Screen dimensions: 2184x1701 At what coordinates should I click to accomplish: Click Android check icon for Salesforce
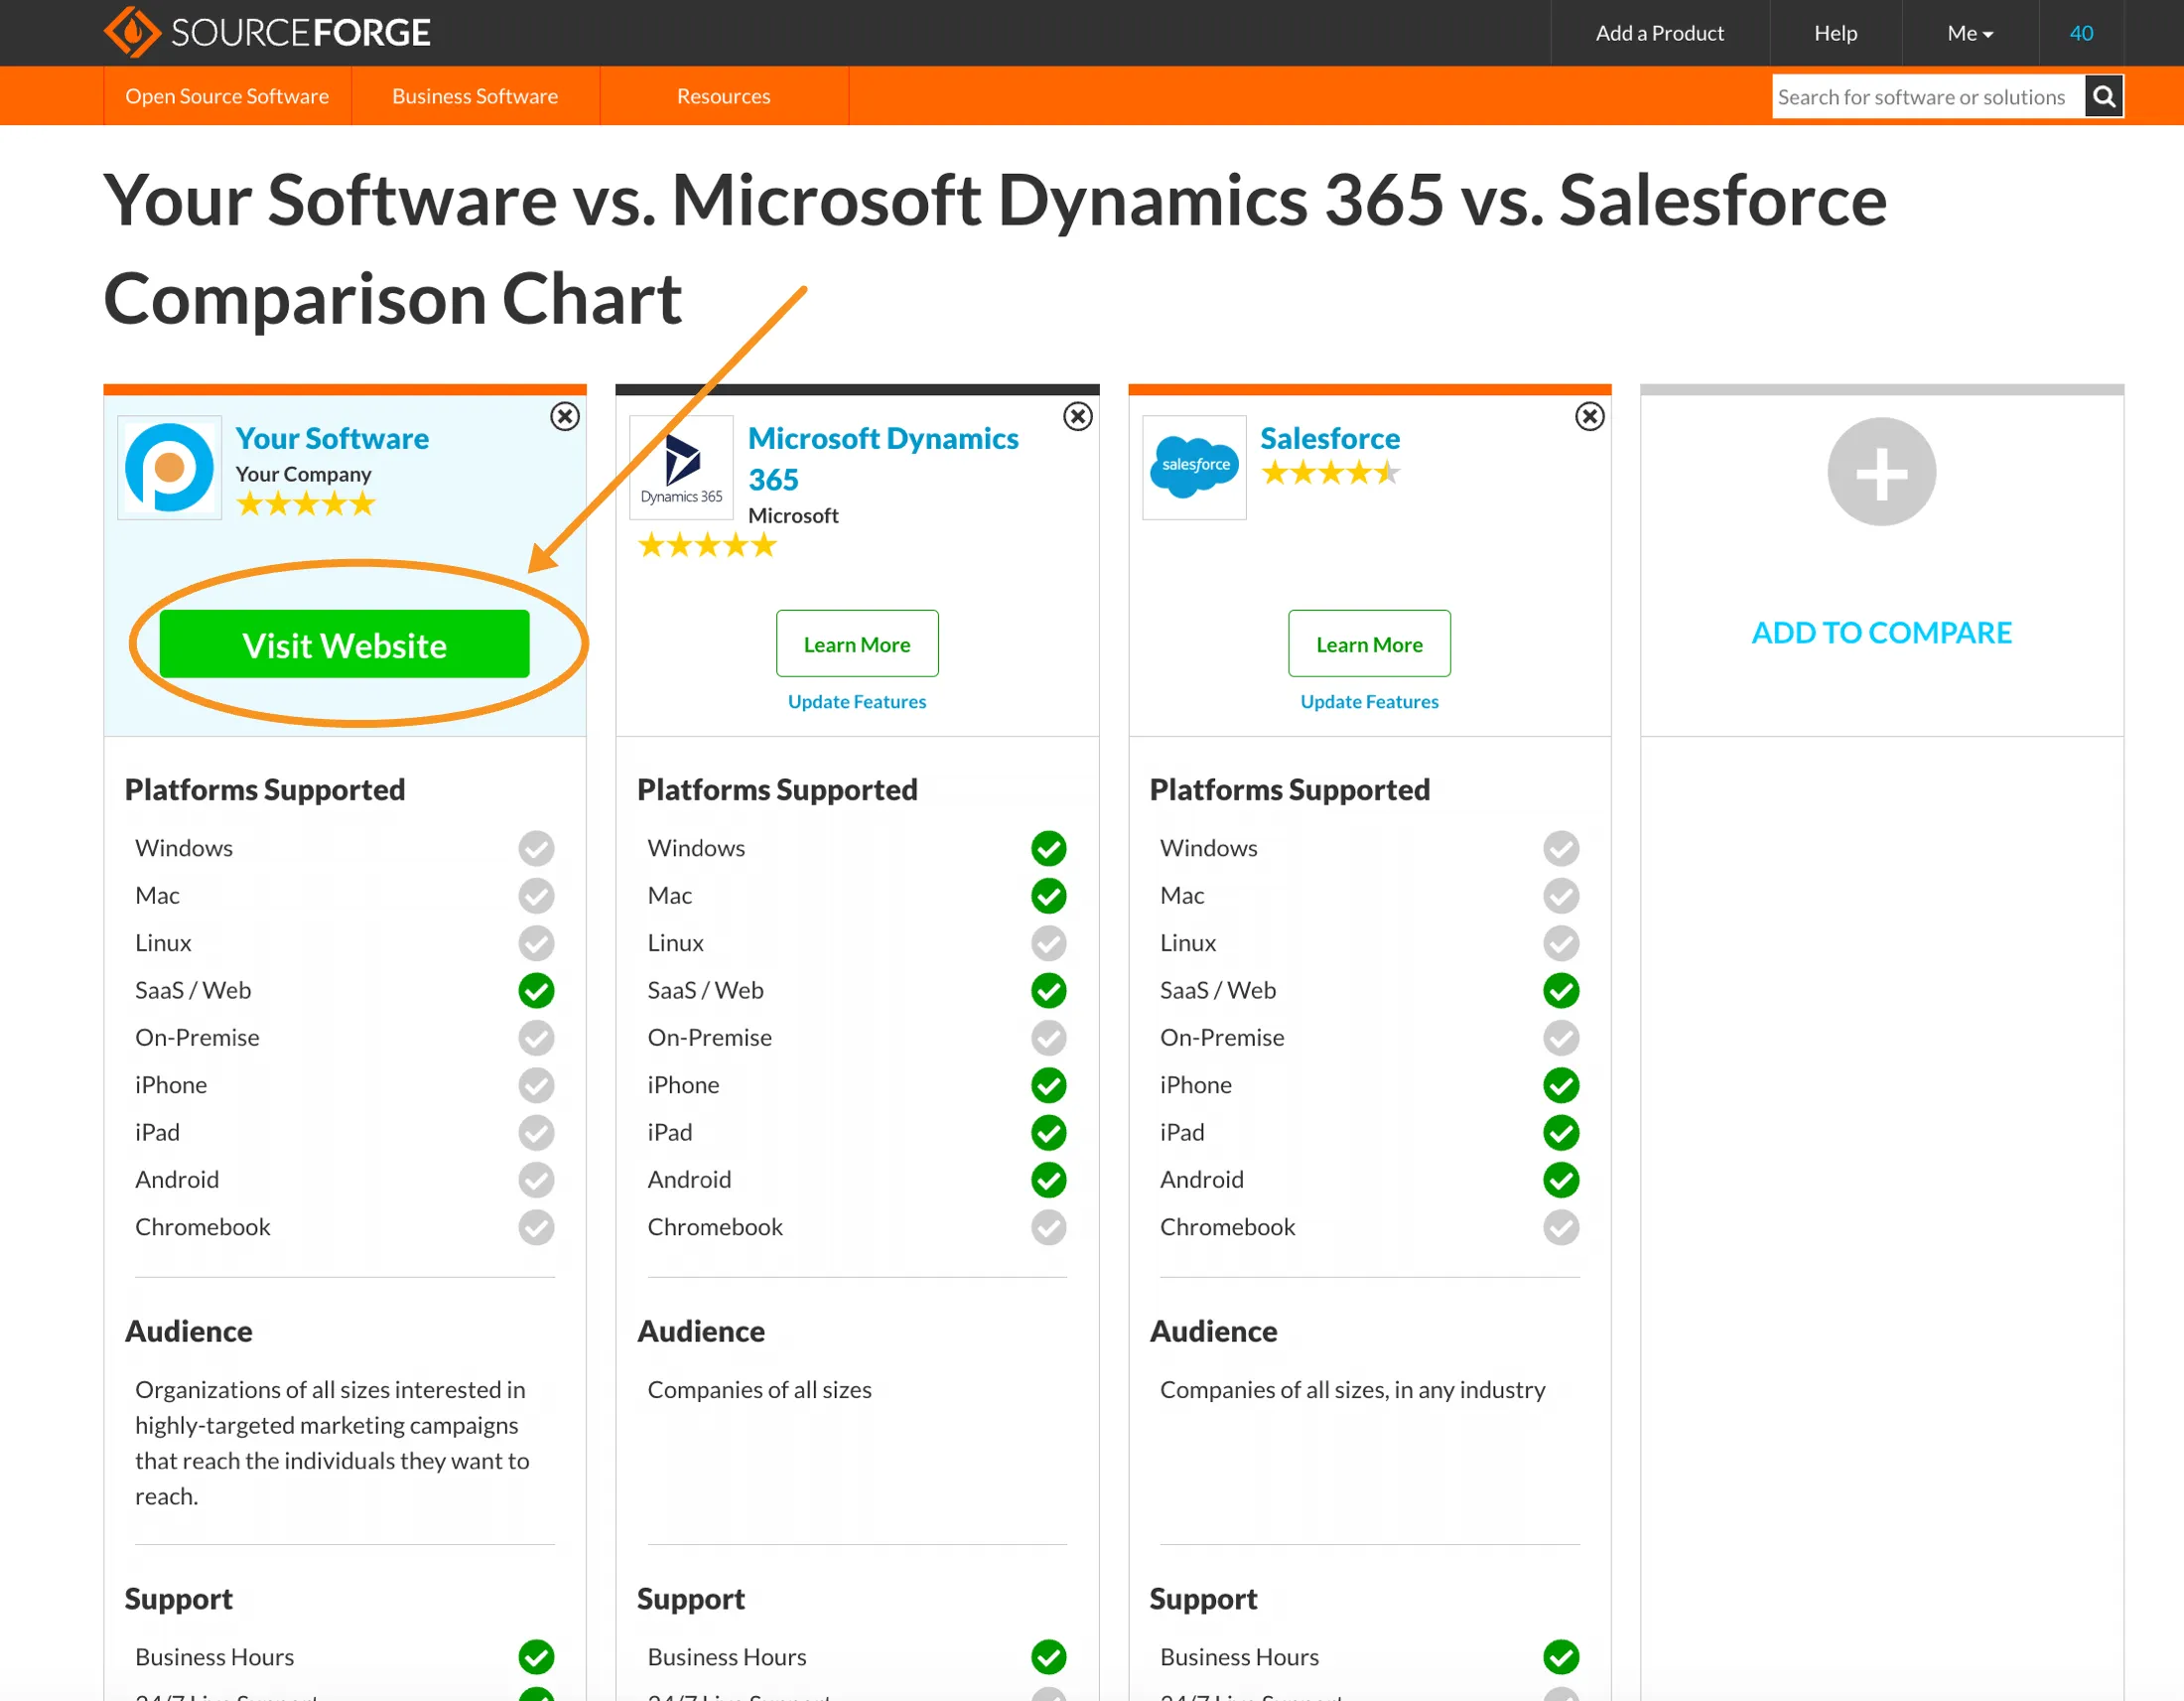point(1560,1180)
